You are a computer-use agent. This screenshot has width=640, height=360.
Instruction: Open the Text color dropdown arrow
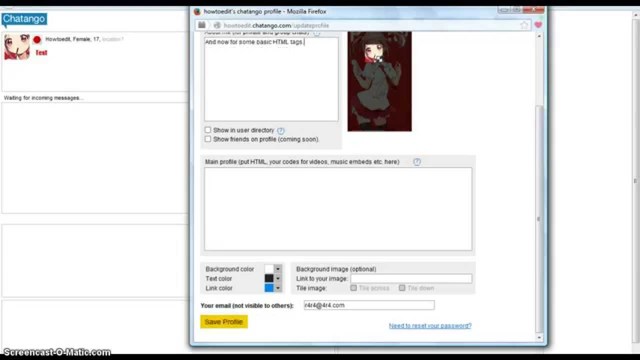click(278, 278)
